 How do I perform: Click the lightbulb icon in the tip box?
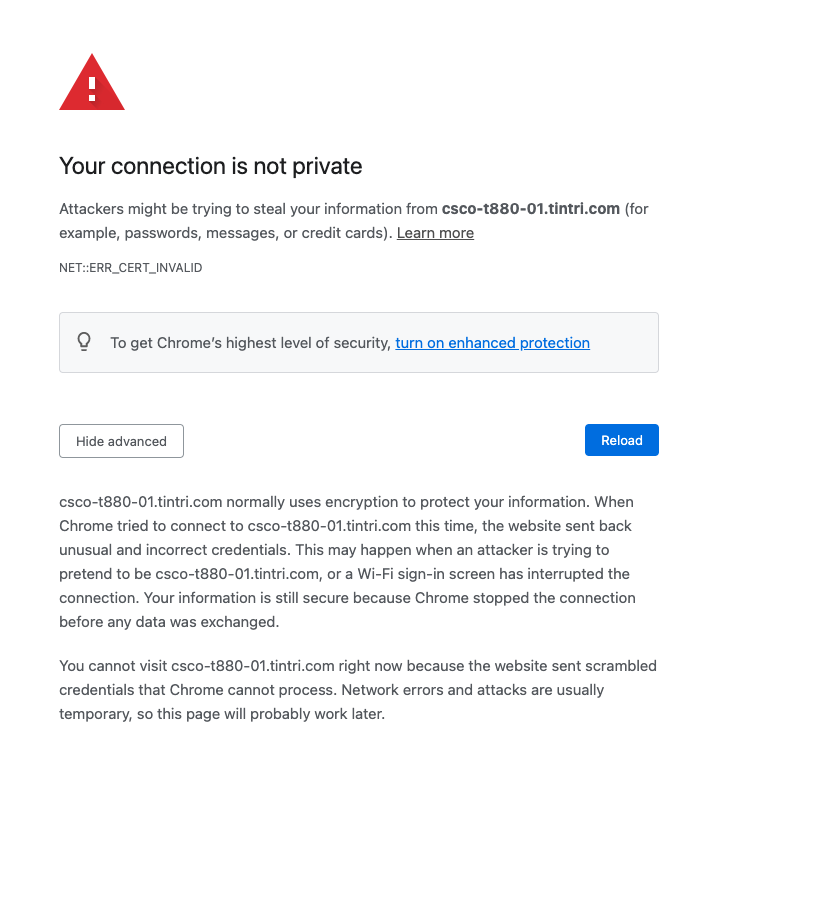[x=85, y=342]
